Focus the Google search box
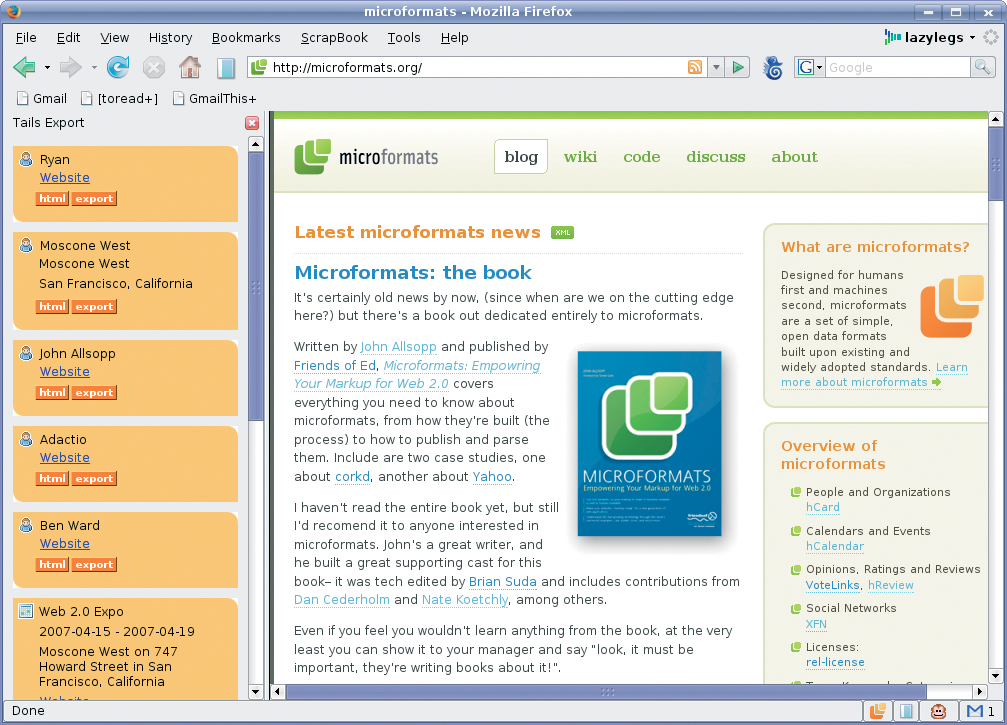Viewport: 1007px width, 725px height. [x=897, y=67]
